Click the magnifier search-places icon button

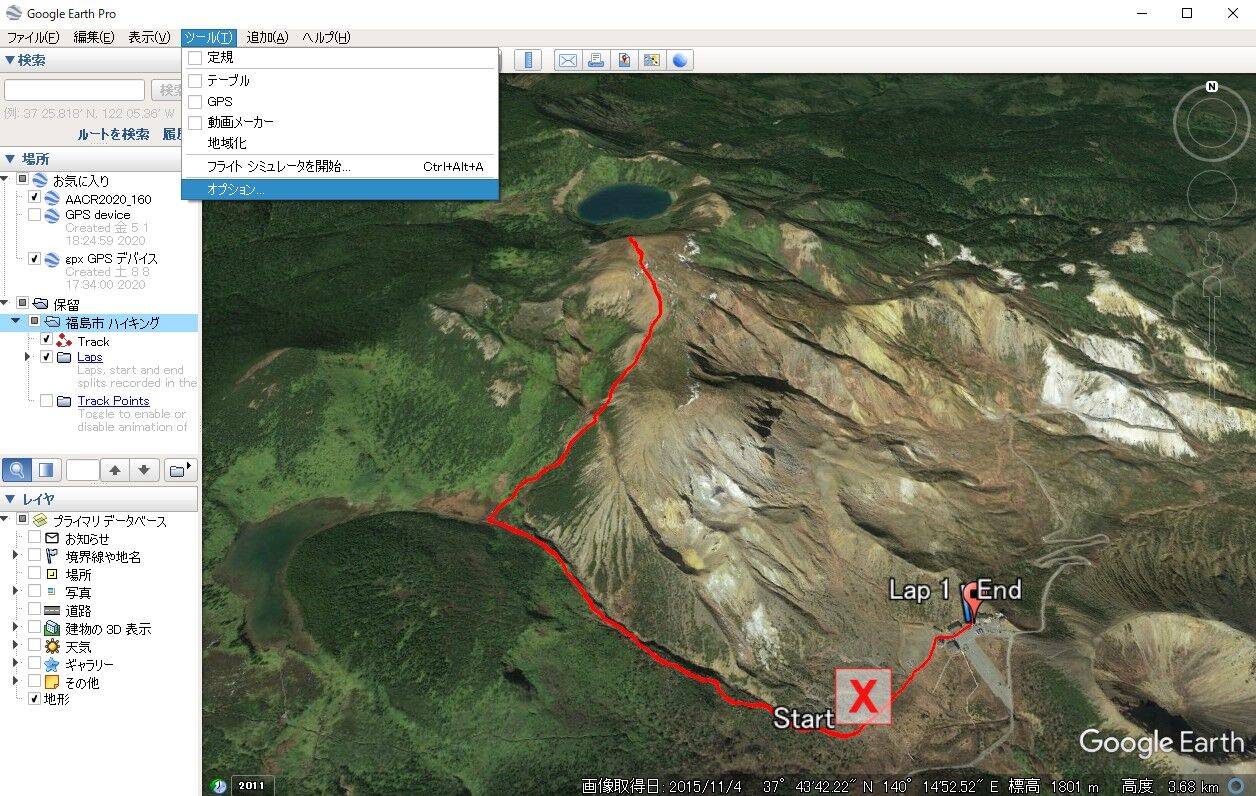point(17,470)
